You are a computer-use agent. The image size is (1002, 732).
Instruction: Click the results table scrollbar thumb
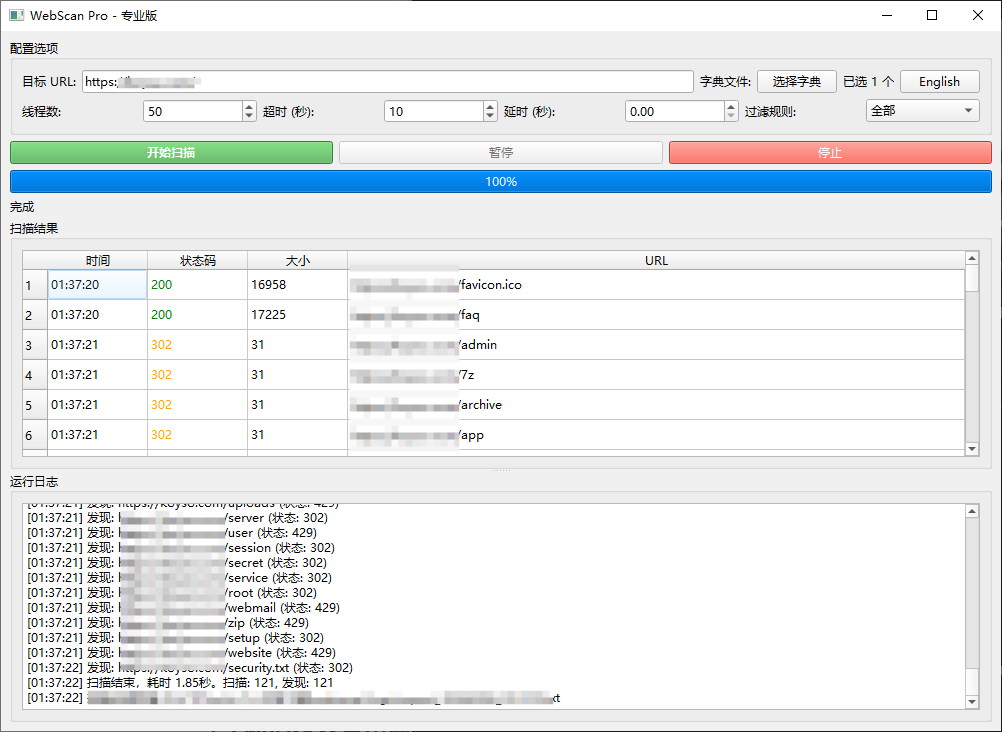point(972,279)
